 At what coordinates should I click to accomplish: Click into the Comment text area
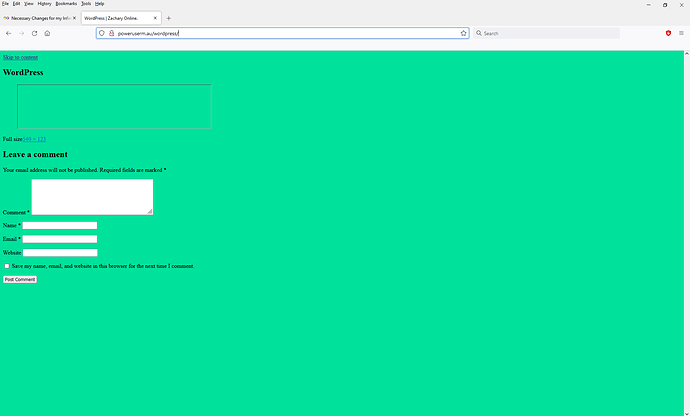[92, 197]
